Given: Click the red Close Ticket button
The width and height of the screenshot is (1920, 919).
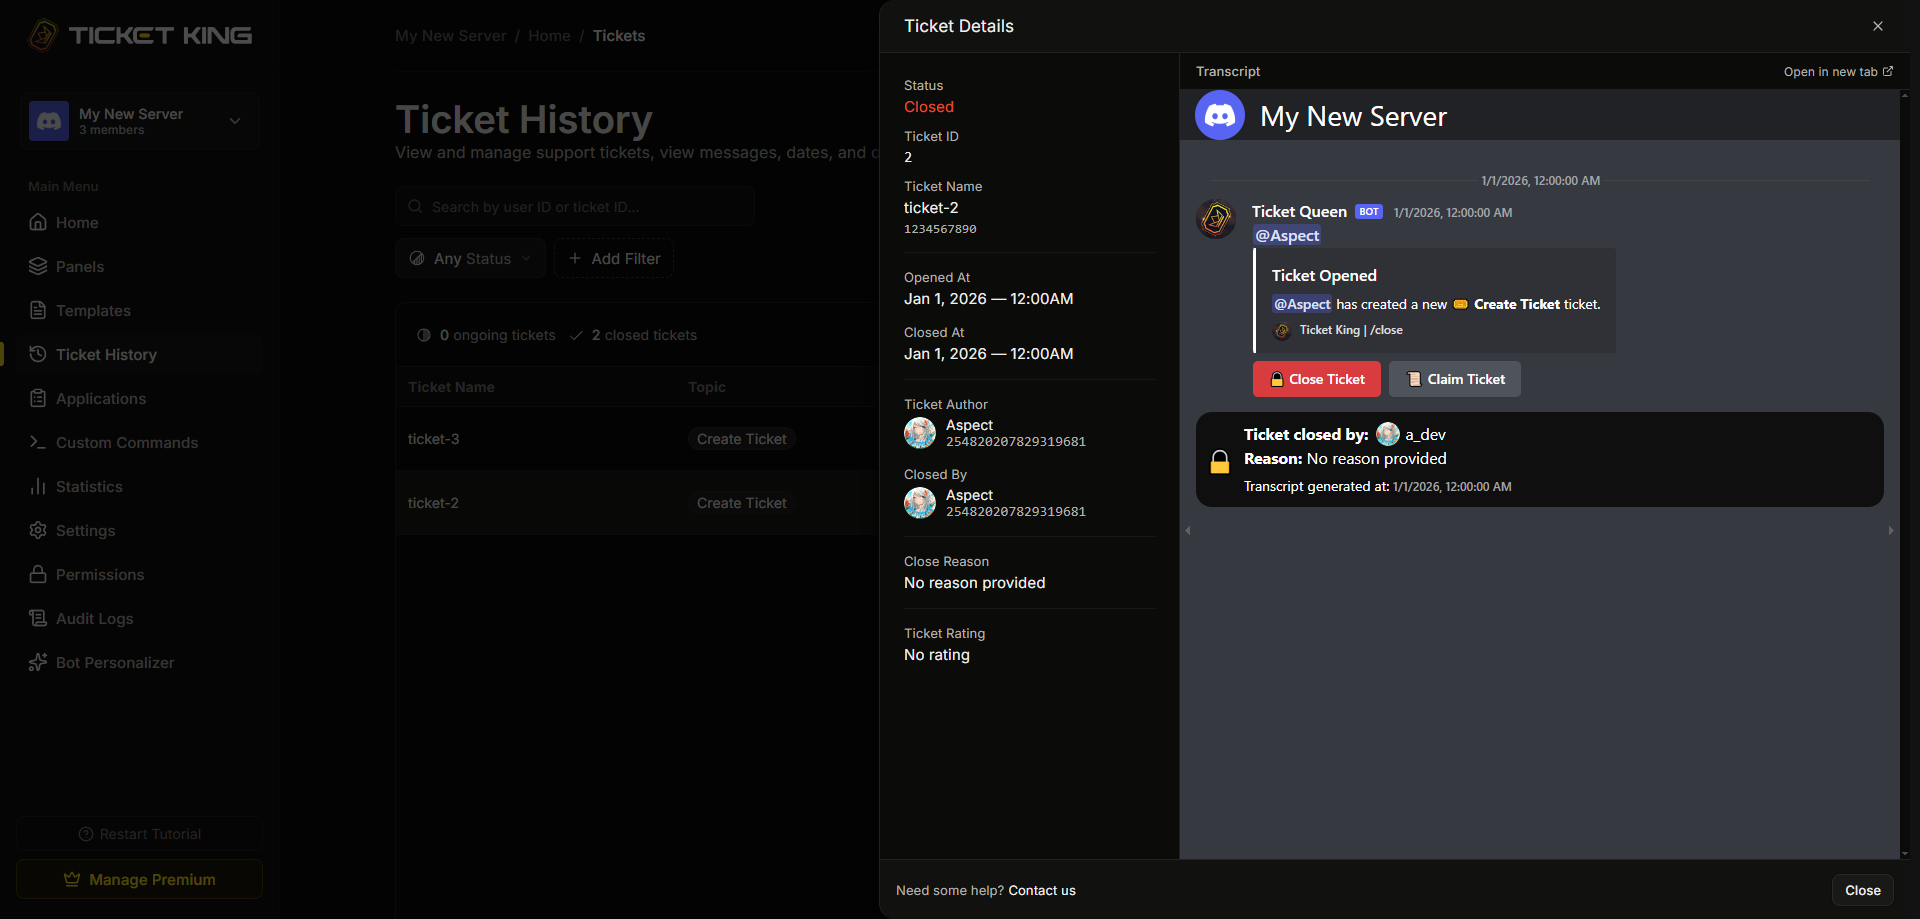Looking at the screenshot, I should pos(1317,379).
